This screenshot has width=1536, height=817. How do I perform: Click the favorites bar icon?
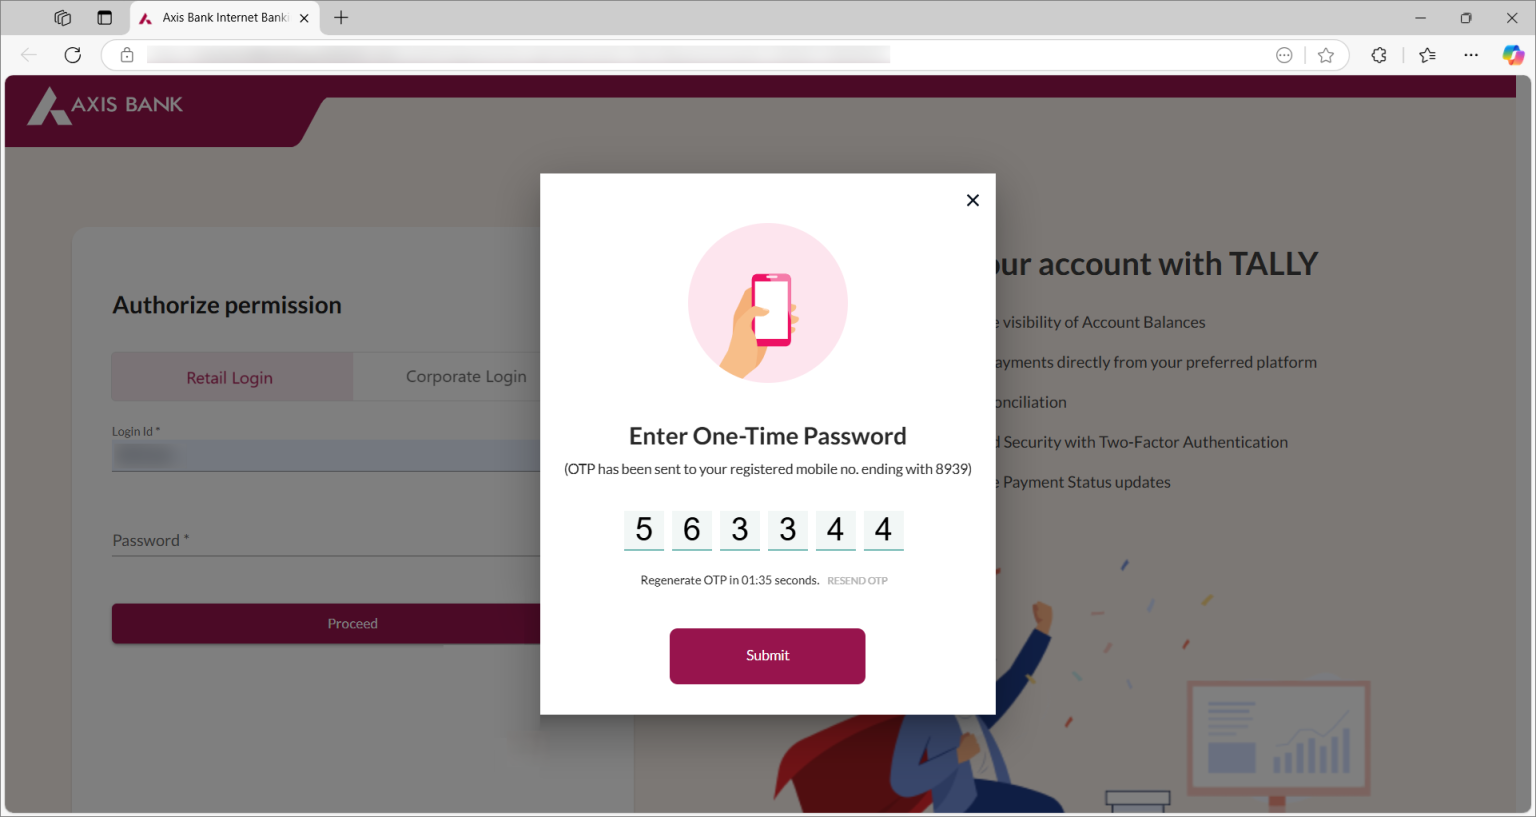tap(1427, 55)
